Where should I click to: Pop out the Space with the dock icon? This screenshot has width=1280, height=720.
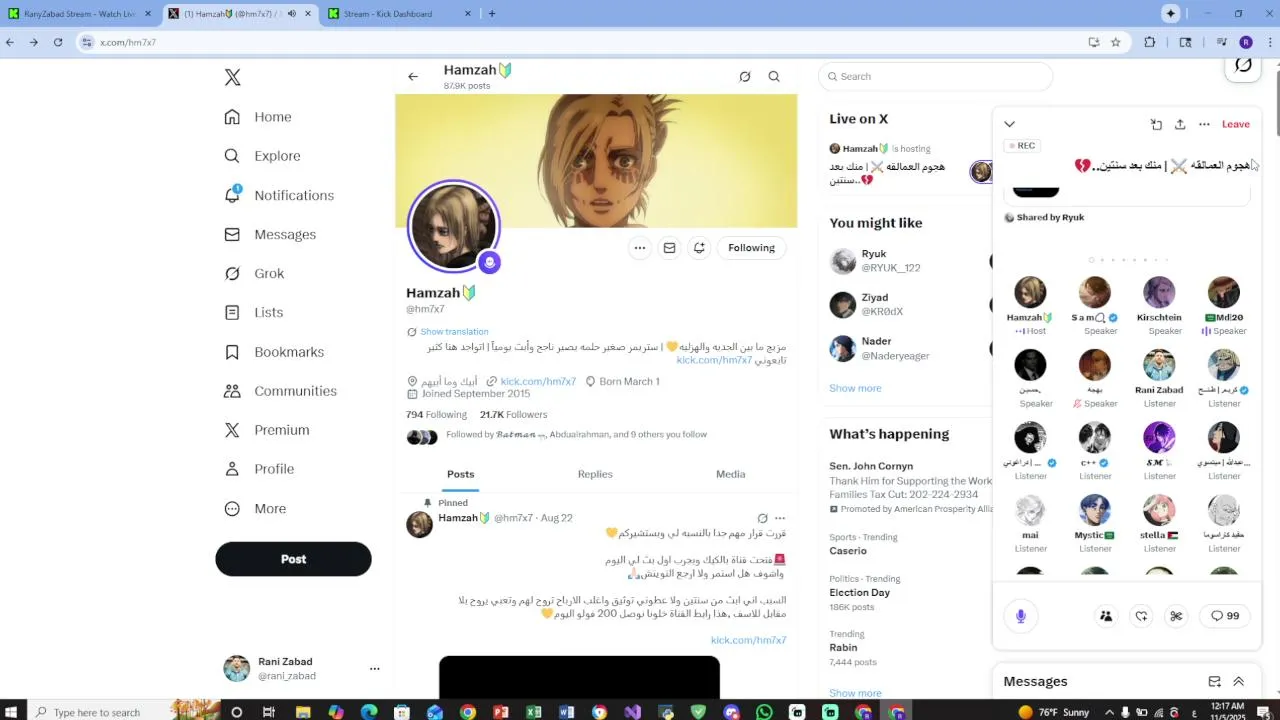(x=1156, y=124)
